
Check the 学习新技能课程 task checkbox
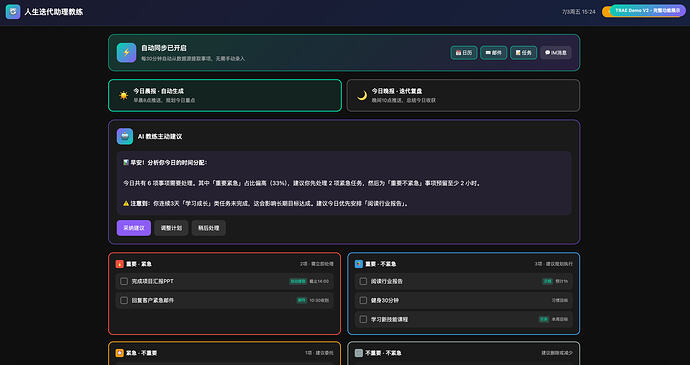363,319
